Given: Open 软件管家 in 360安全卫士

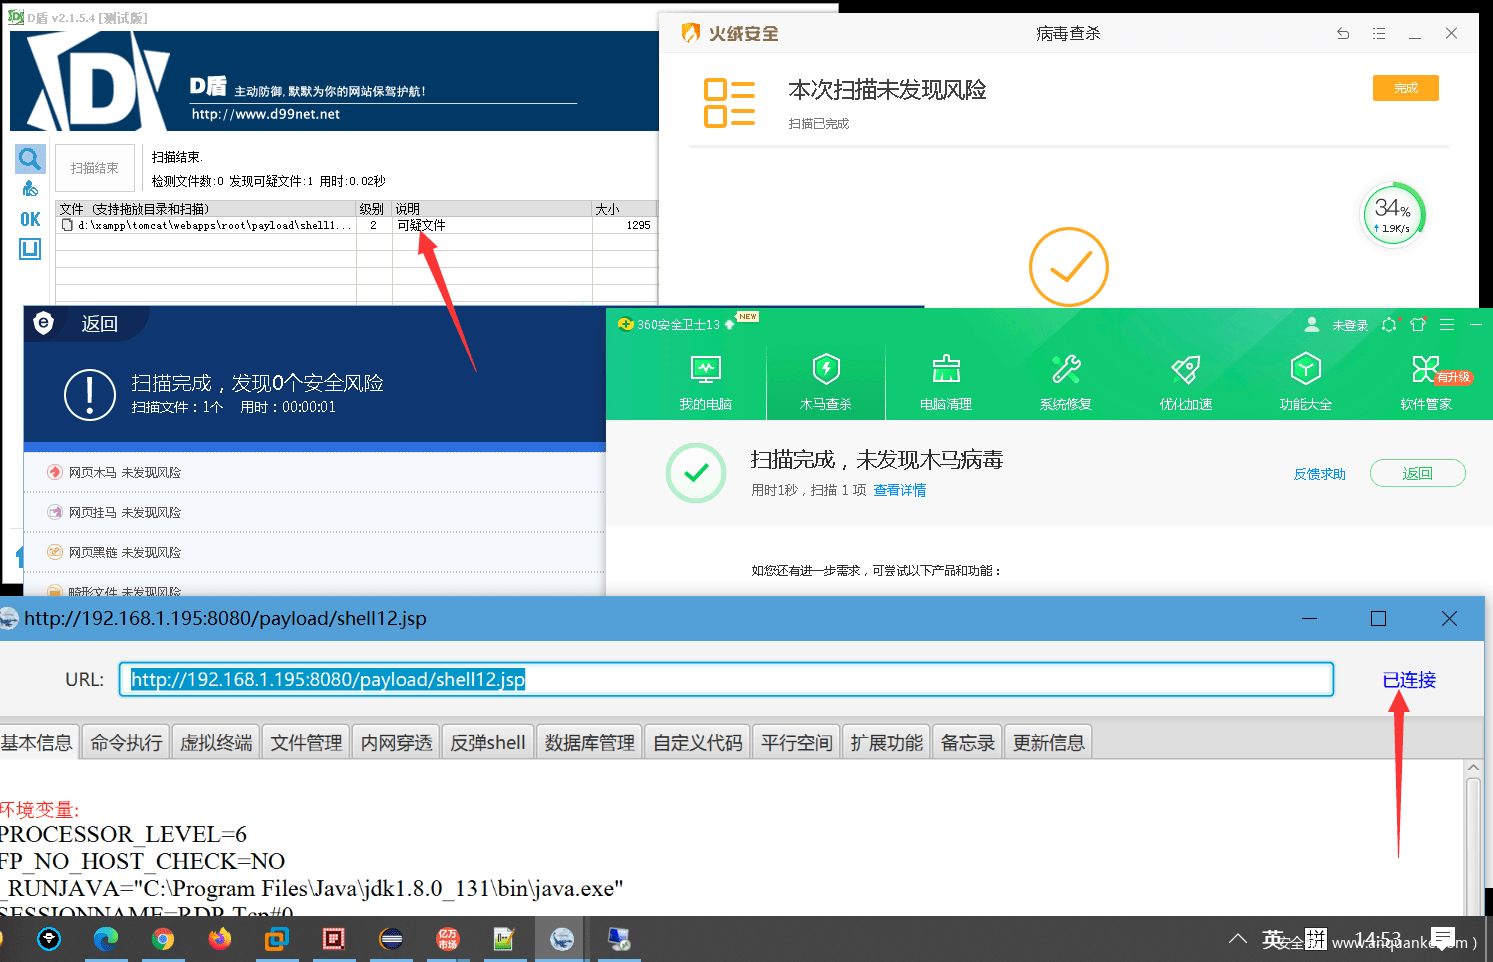Looking at the screenshot, I should pyautogui.click(x=1426, y=382).
